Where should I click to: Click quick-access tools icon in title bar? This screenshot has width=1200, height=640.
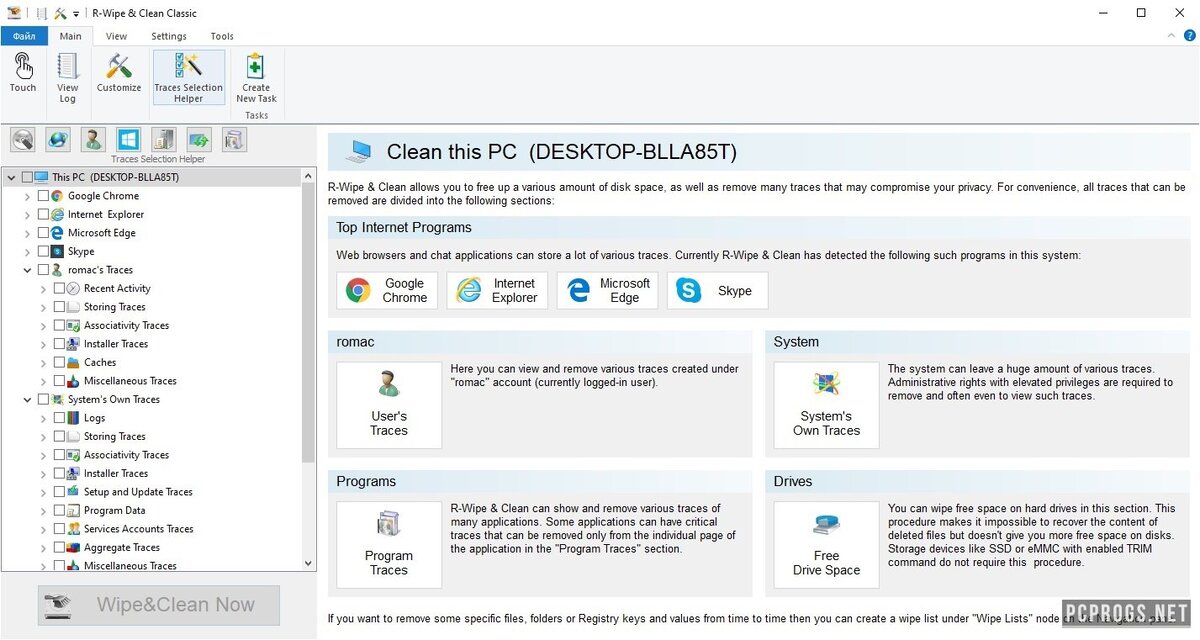(60, 13)
